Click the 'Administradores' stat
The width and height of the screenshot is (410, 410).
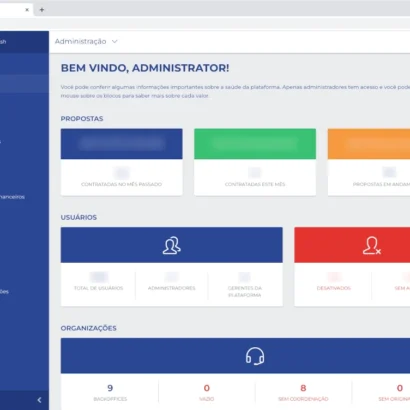(172, 282)
